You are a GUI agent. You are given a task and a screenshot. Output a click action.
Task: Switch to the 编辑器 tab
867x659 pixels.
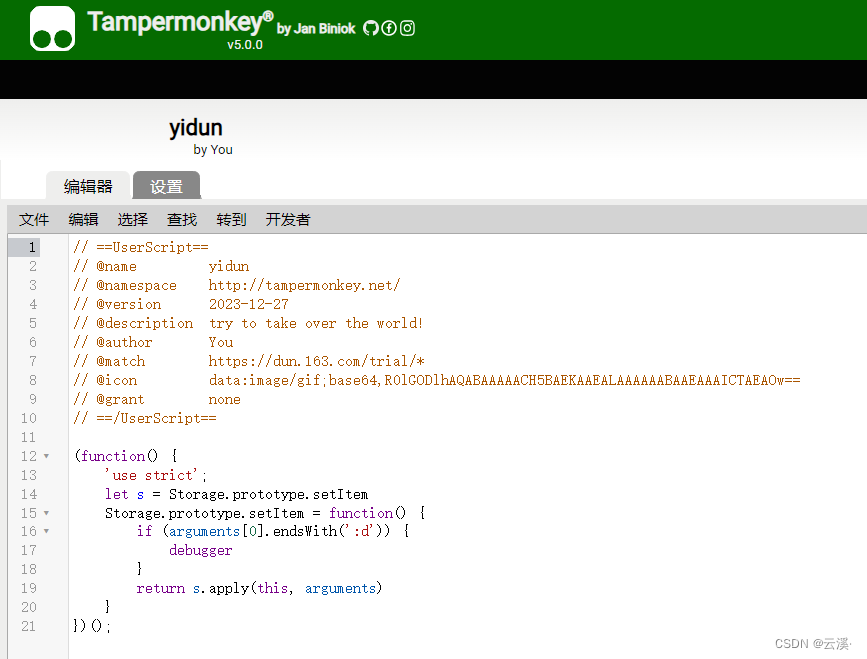(x=88, y=186)
